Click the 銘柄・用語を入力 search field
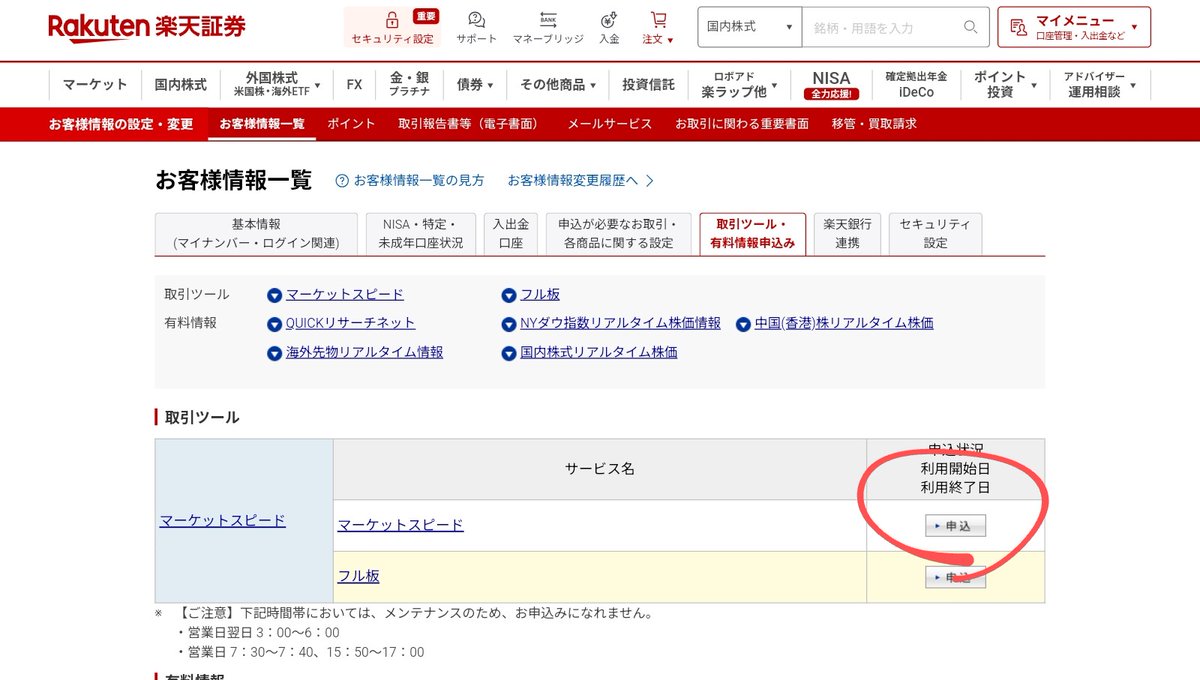Image resolution: width=1200 pixels, height=680 pixels. pyautogui.click(x=882, y=27)
